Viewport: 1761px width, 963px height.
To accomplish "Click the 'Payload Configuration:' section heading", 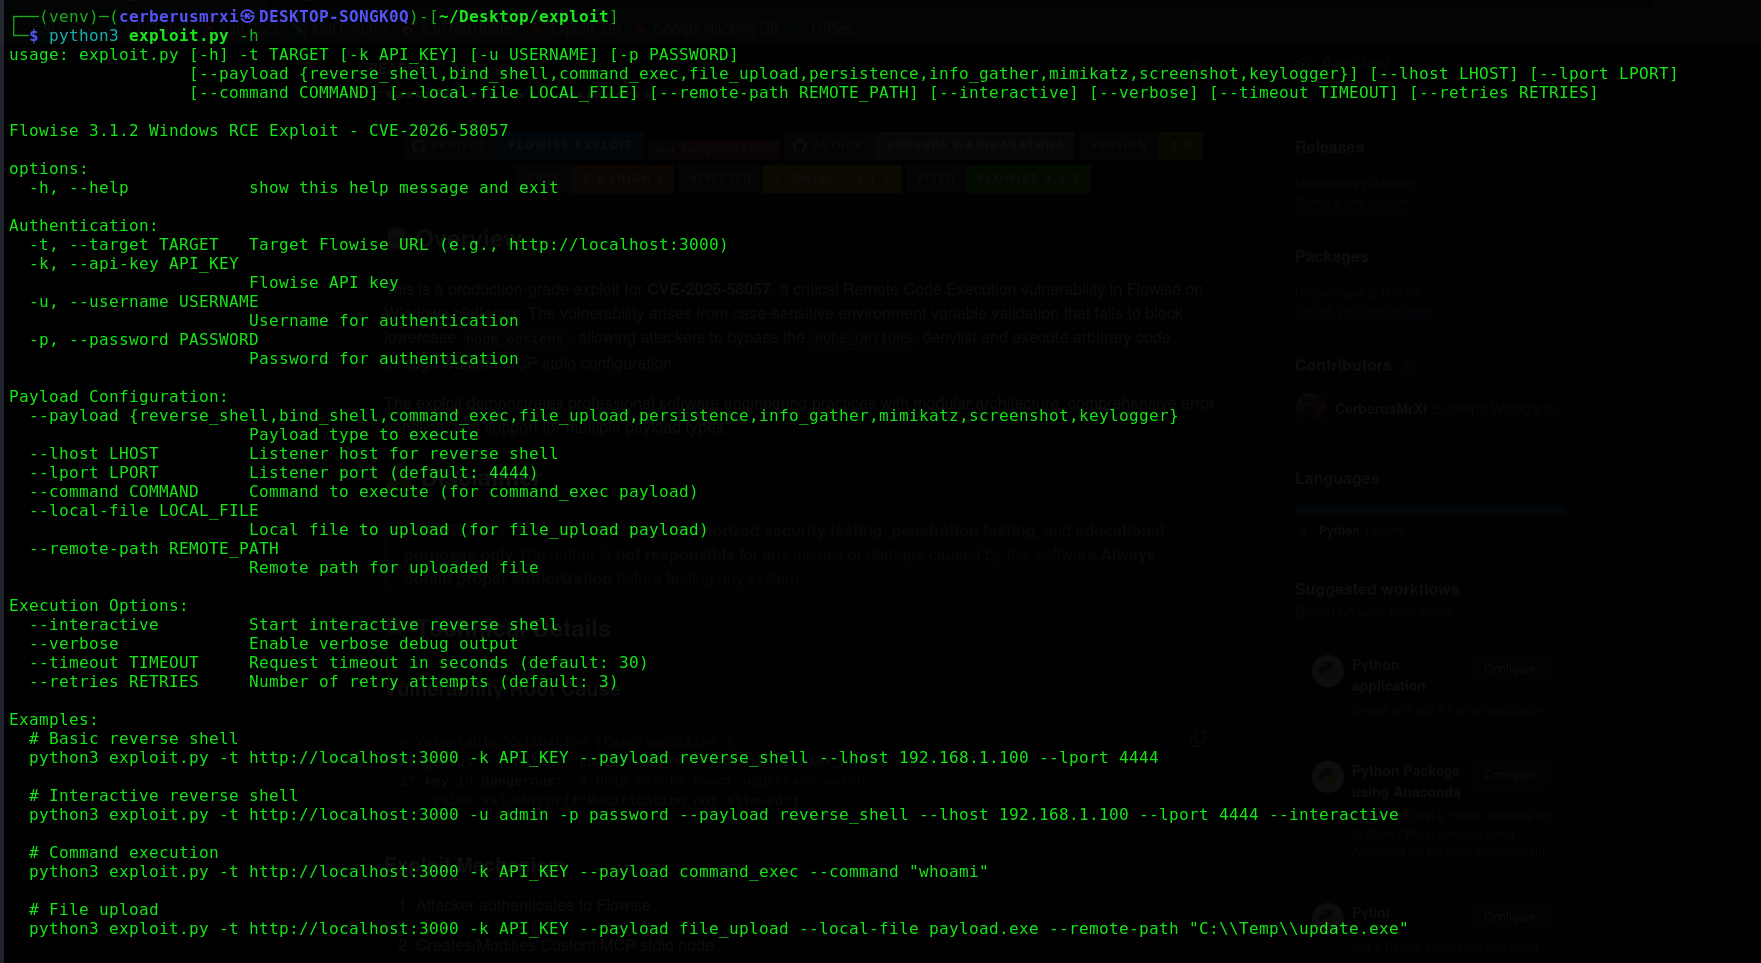I will (x=119, y=397).
